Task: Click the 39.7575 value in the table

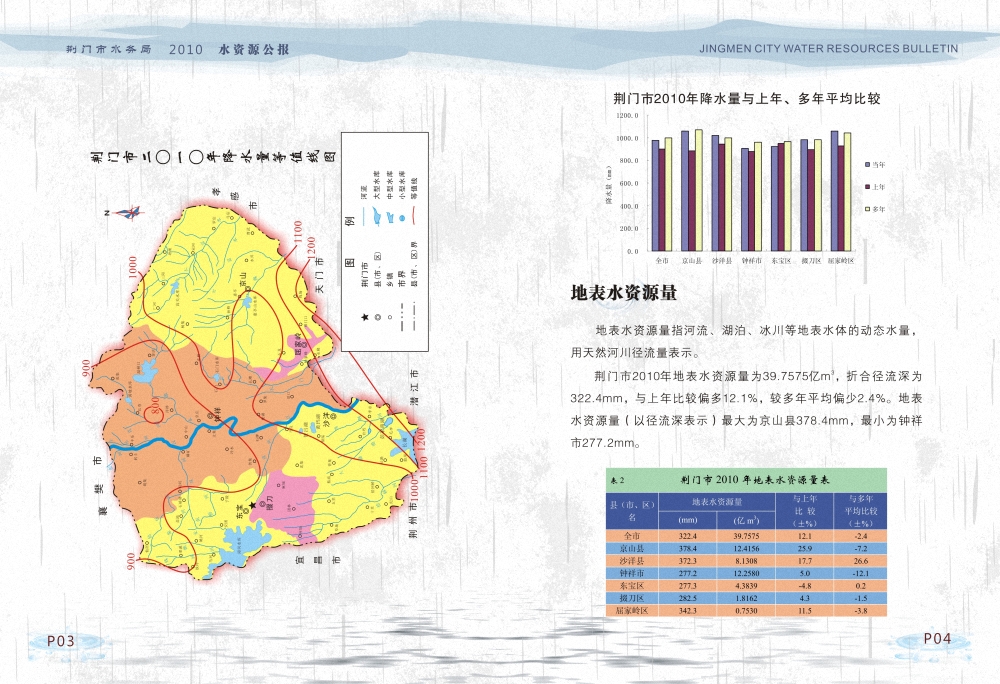Action: click(746, 537)
